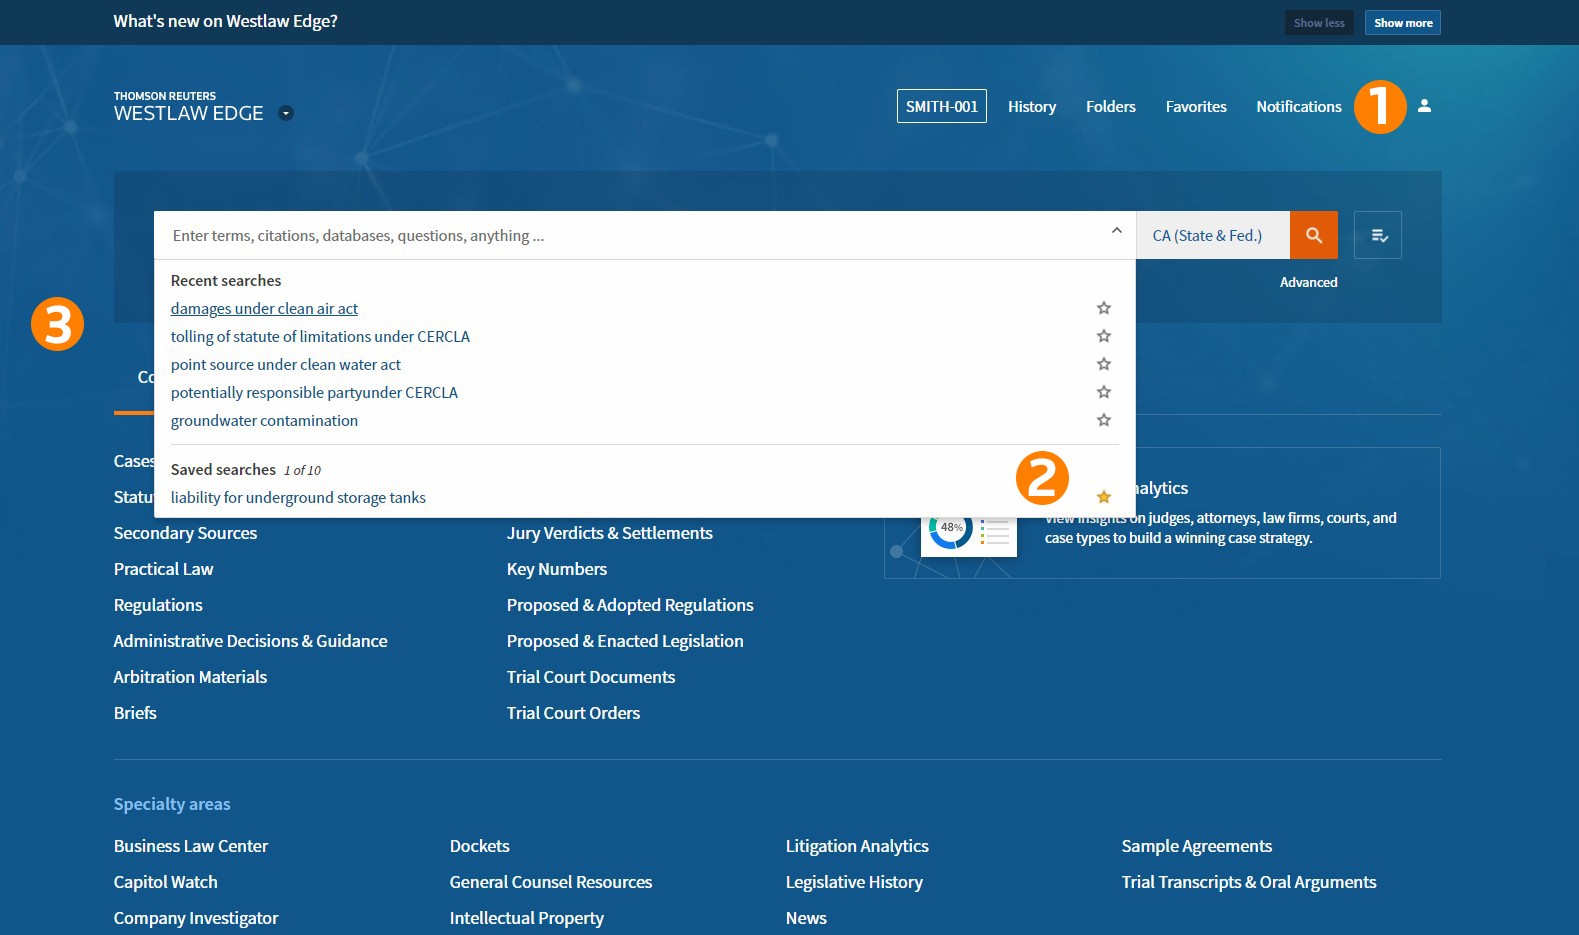Image resolution: width=1579 pixels, height=935 pixels.
Task: Open the Advanced search link
Action: [x=1308, y=282]
